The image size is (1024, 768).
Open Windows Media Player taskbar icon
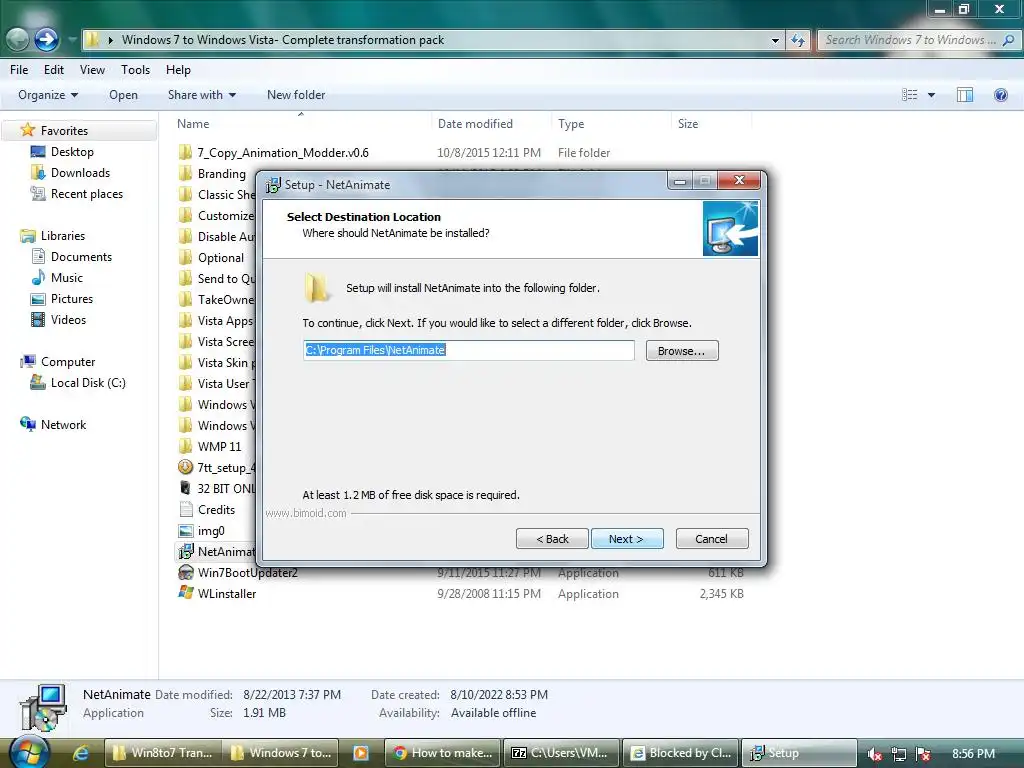(x=360, y=753)
